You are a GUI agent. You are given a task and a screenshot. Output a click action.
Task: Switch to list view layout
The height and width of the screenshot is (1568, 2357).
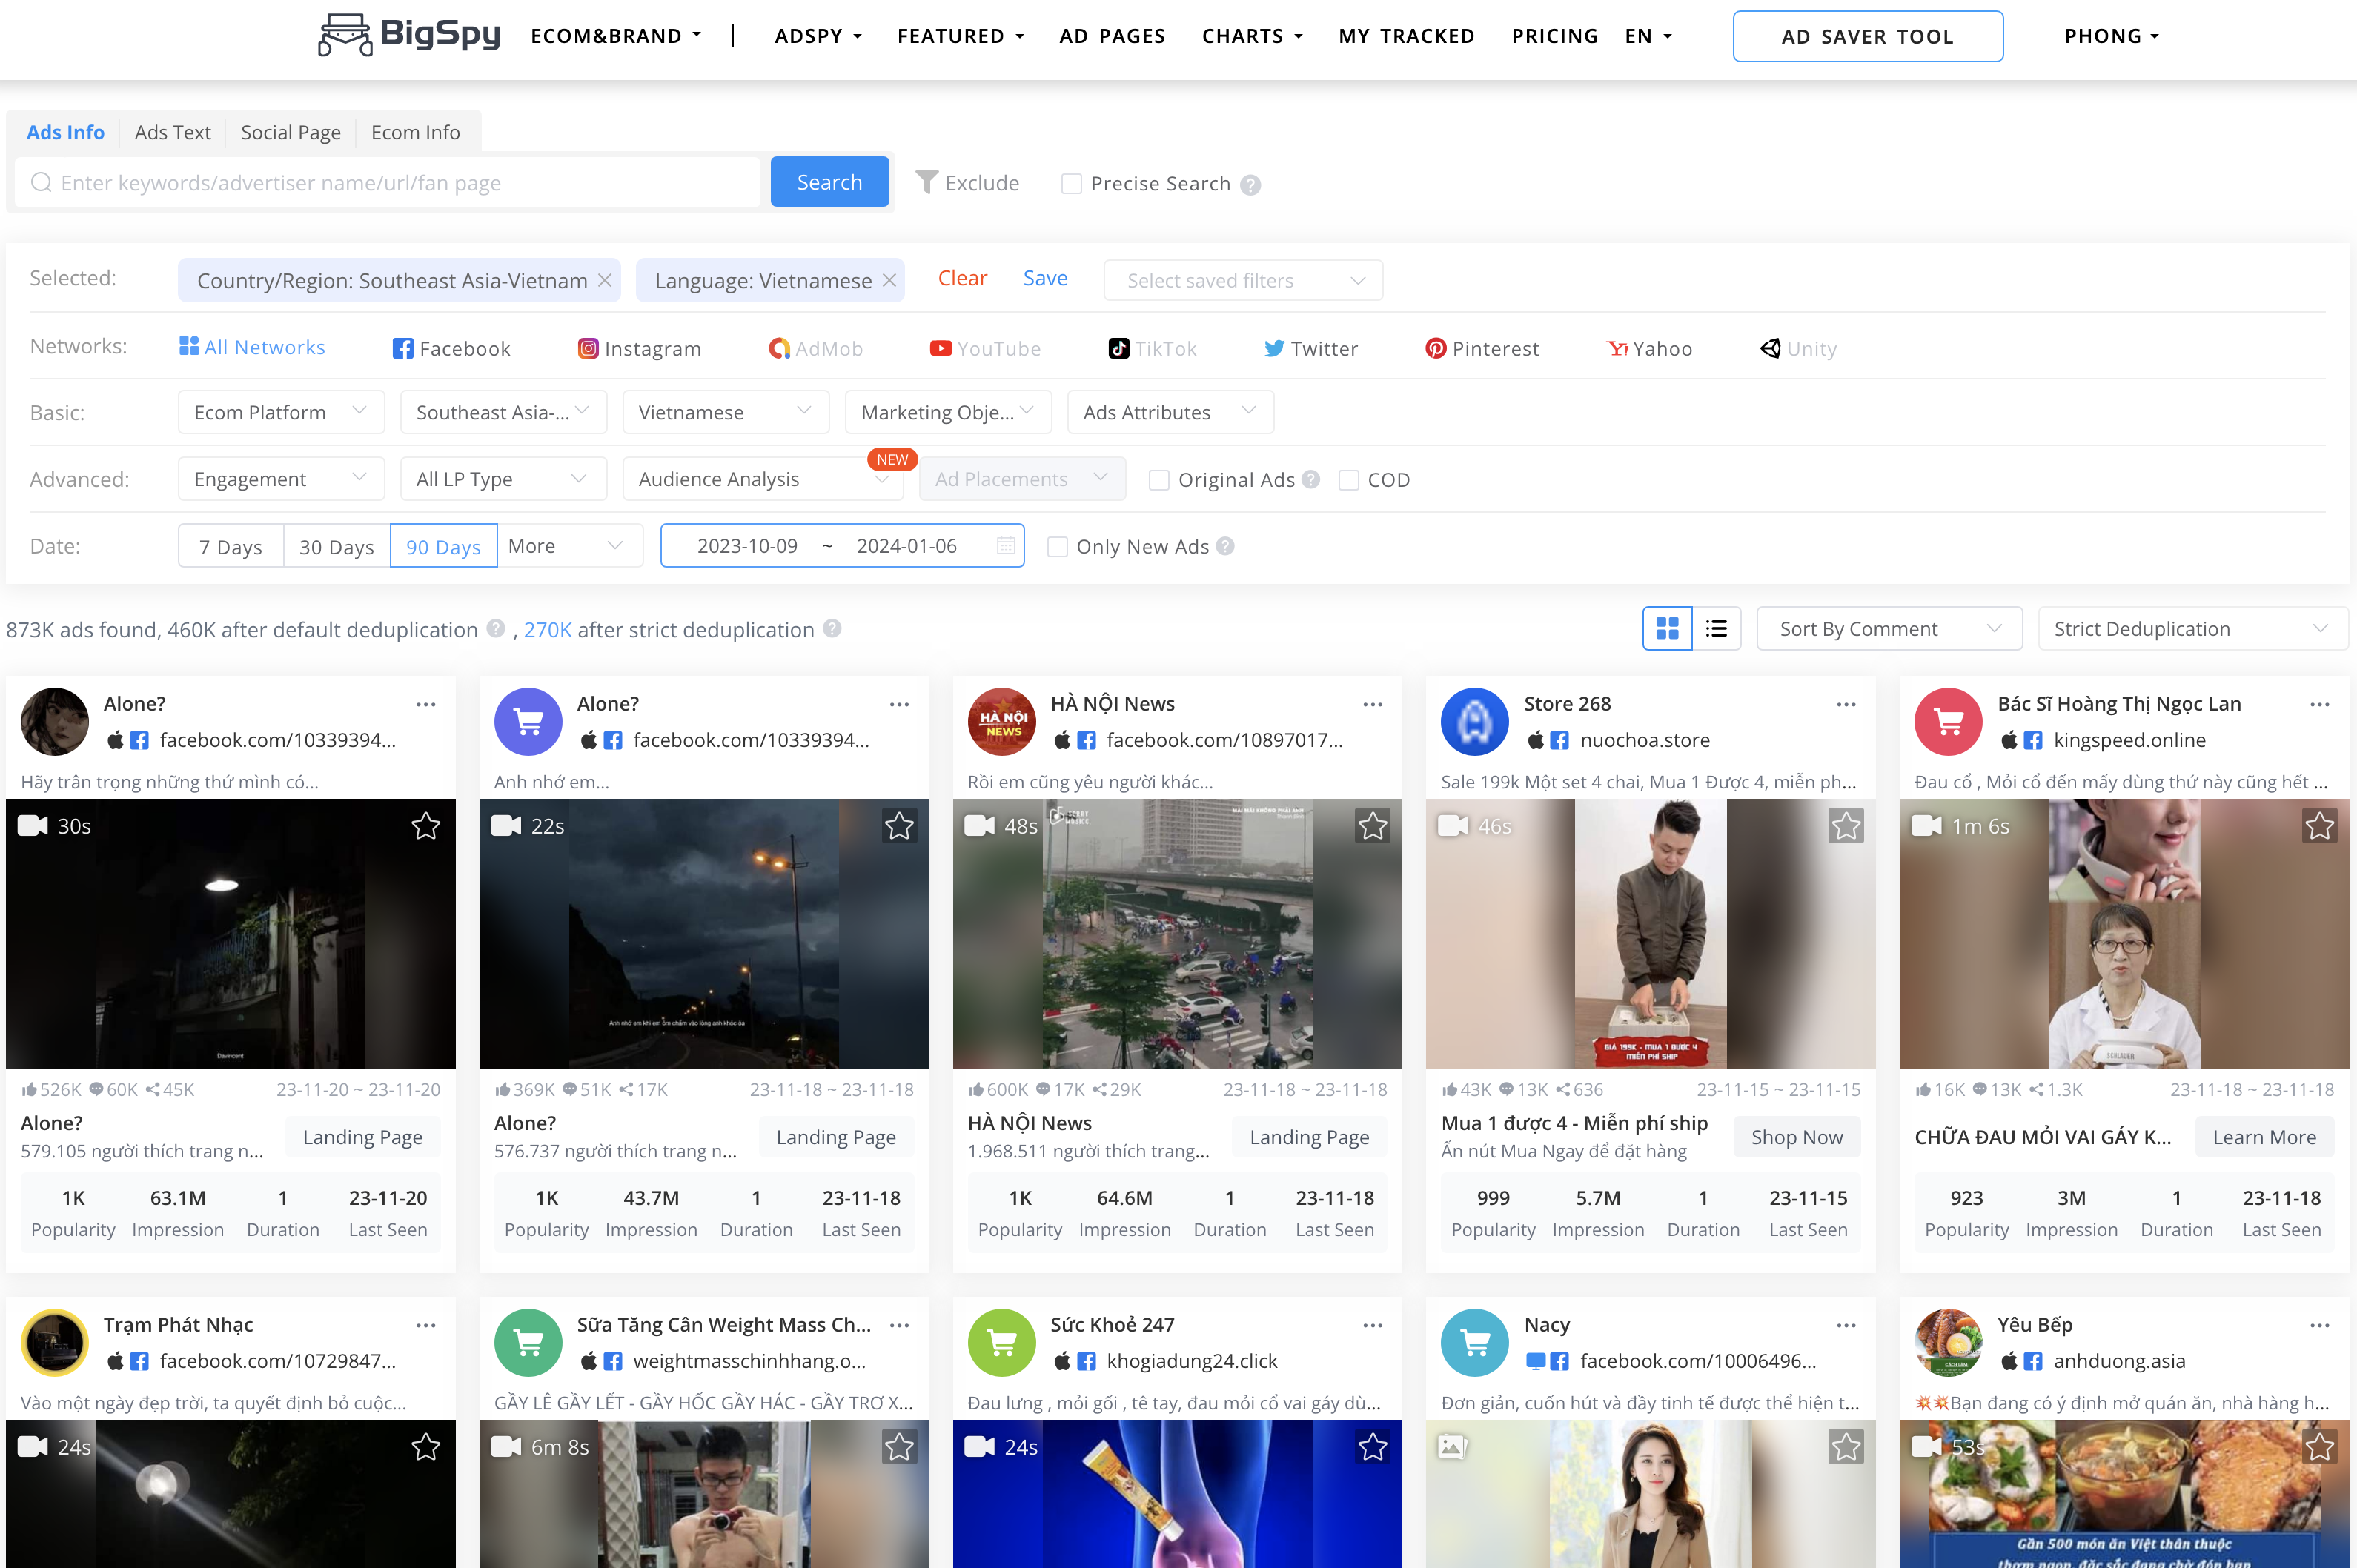click(x=1716, y=628)
